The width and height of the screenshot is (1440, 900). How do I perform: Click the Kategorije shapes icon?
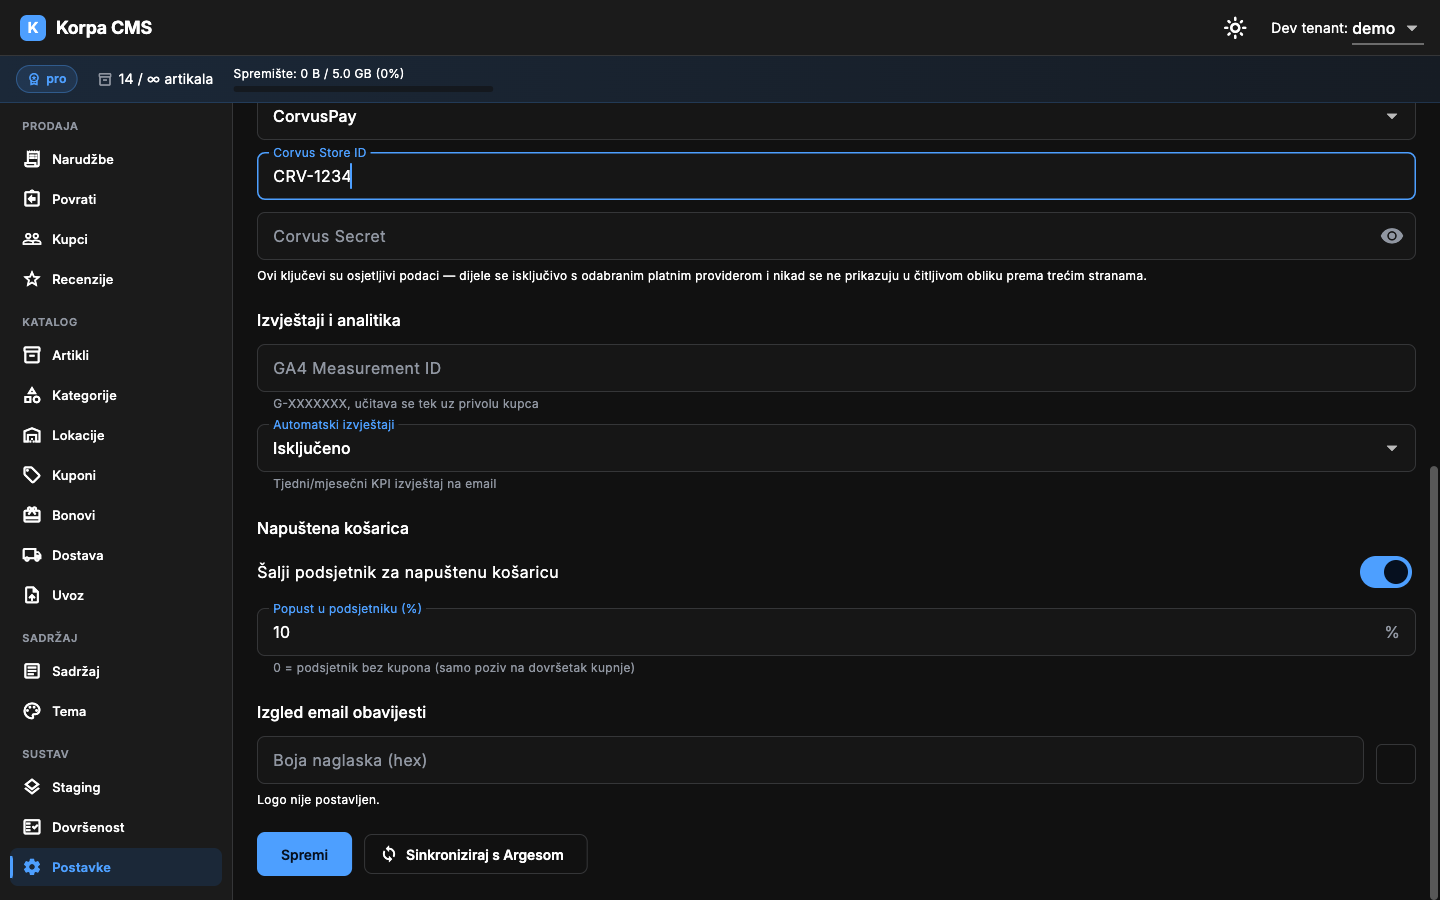[x=32, y=395]
